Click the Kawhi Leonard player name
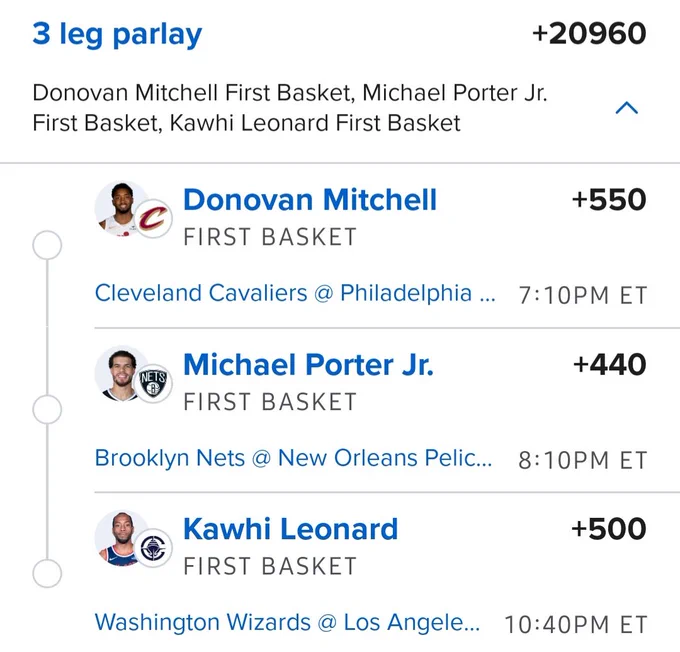The height and width of the screenshot is (652, 680). [x=291, y=529]
